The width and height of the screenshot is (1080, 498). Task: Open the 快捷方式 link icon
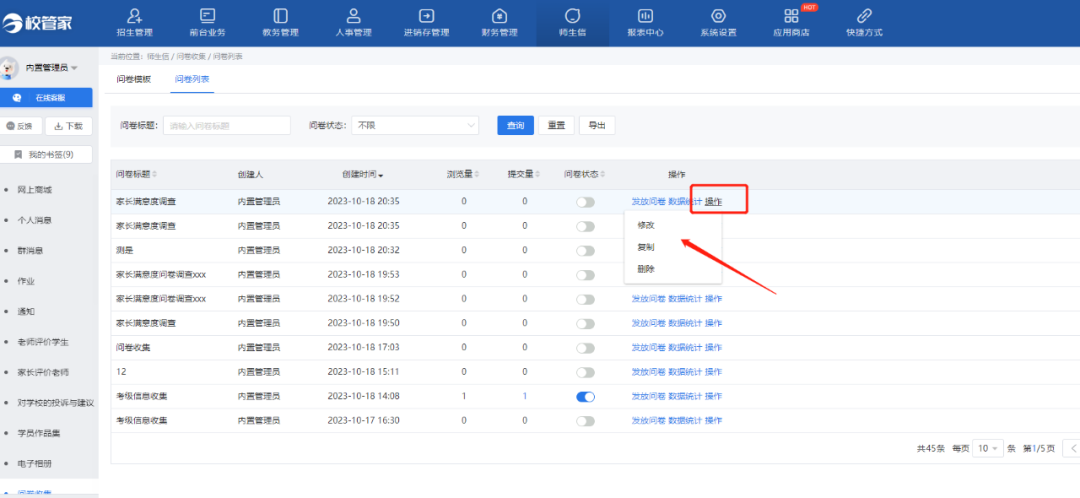coord(864,16)
